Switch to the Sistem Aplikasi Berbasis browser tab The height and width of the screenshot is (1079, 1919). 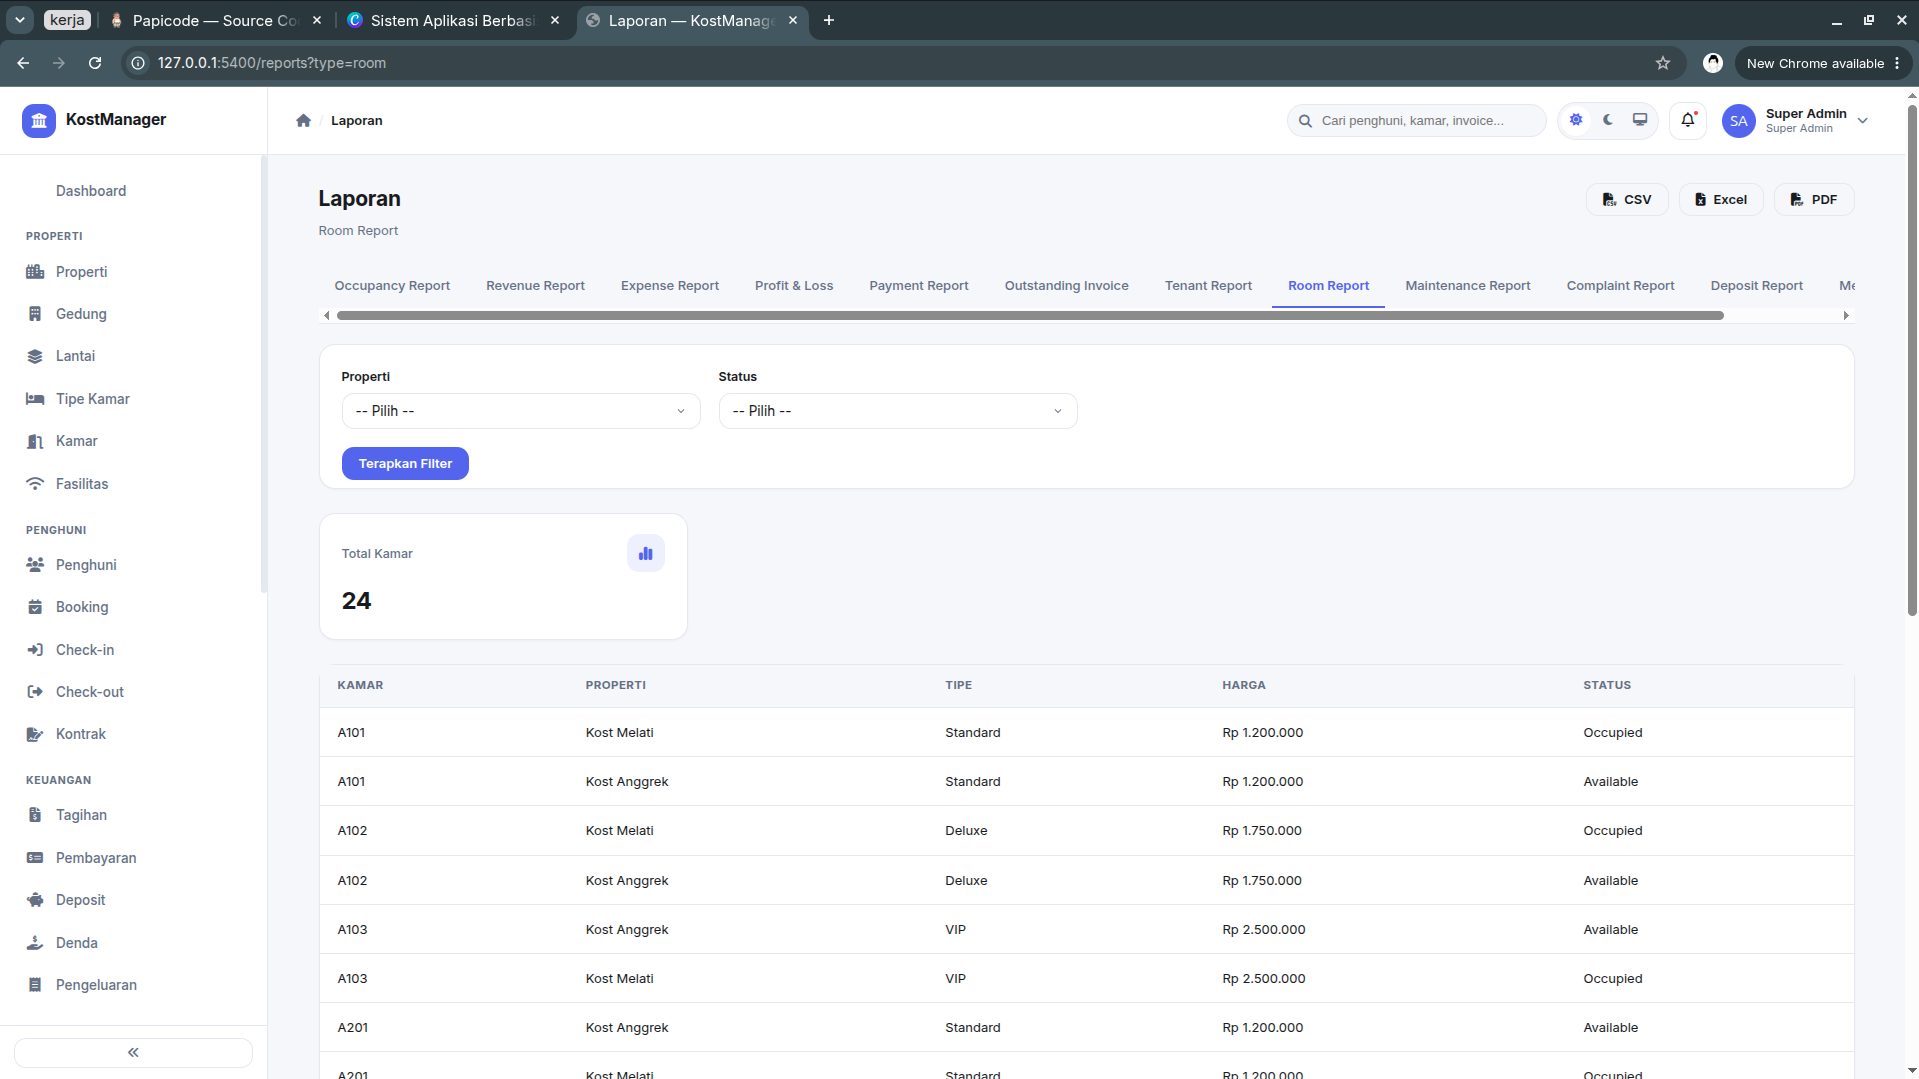[x=452, y=20]
